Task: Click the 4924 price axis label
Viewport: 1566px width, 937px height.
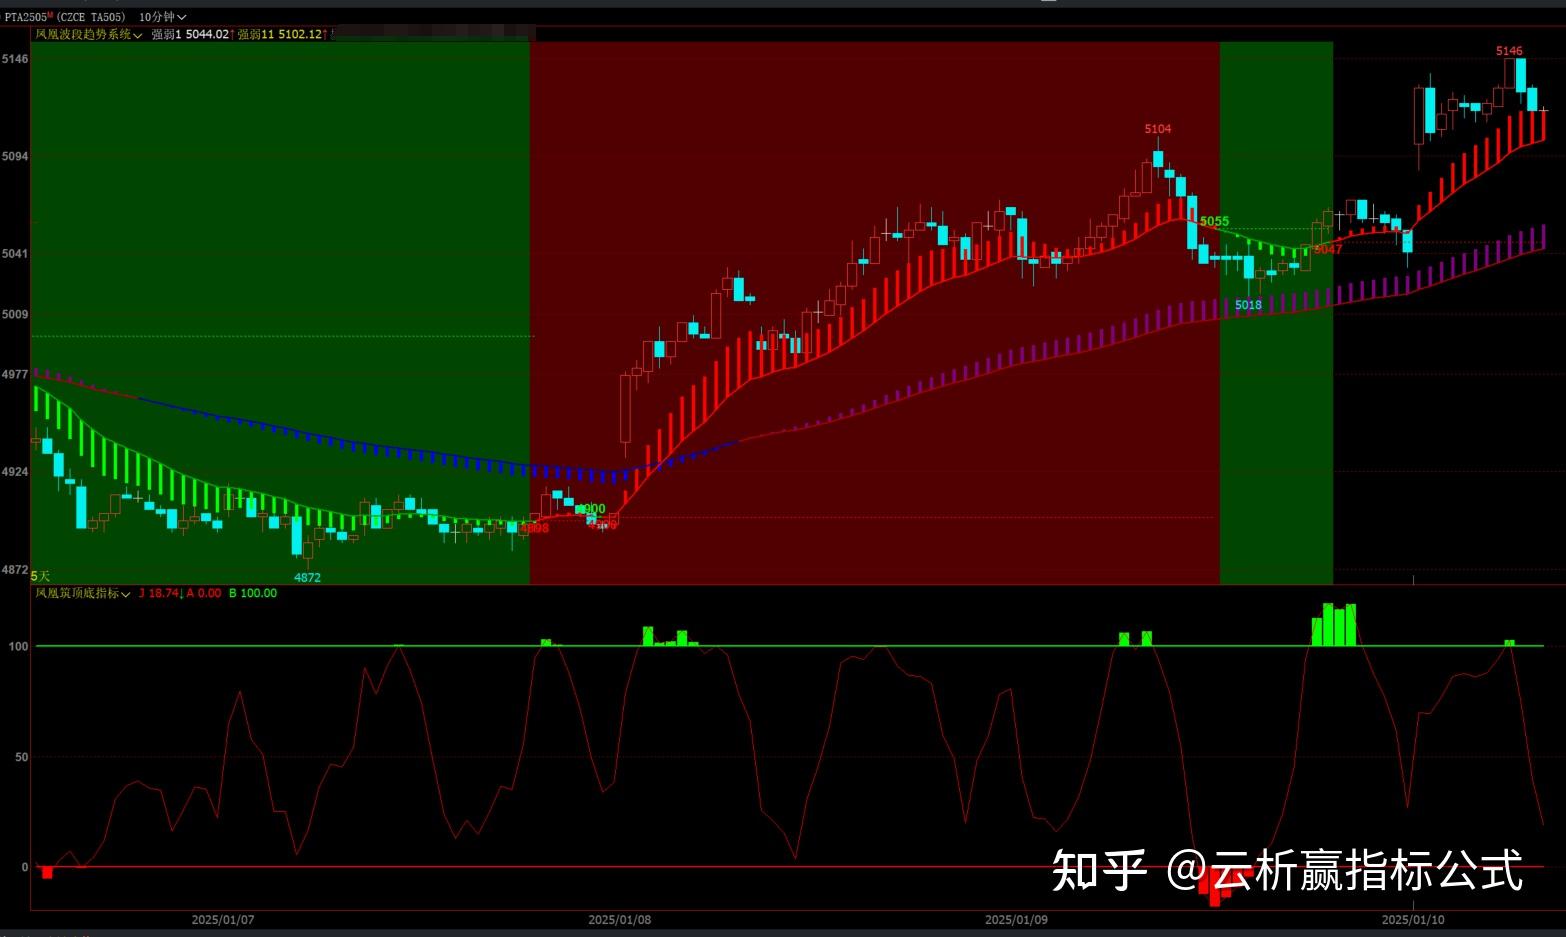Action: click(x=15, y=471)
